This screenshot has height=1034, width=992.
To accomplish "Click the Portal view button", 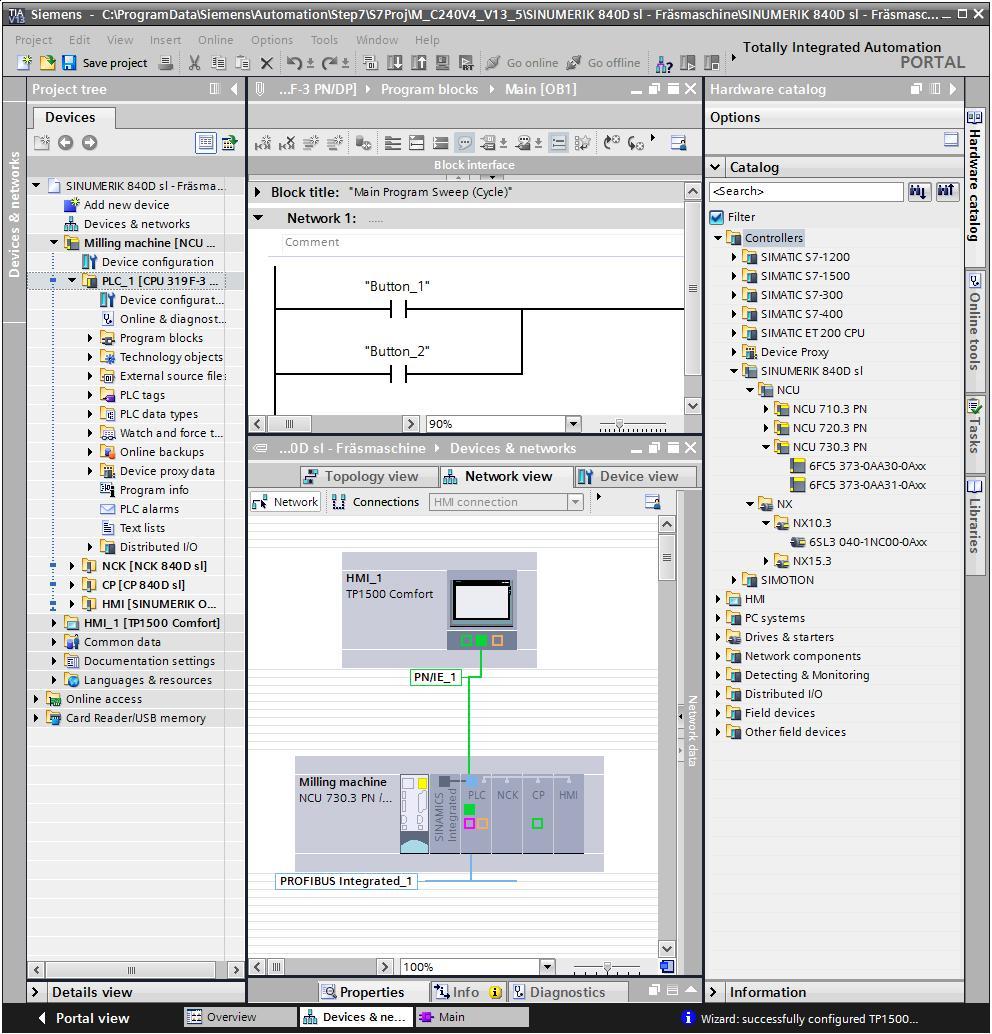I will click(x=84, y=1018).
